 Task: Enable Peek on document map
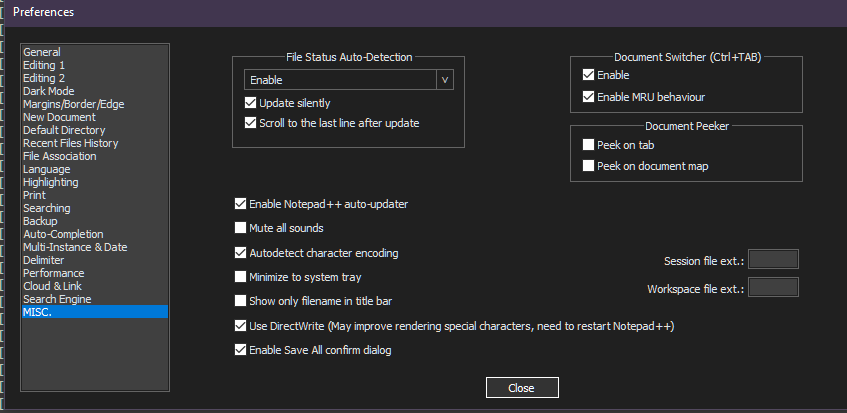(x=589, y=166)
